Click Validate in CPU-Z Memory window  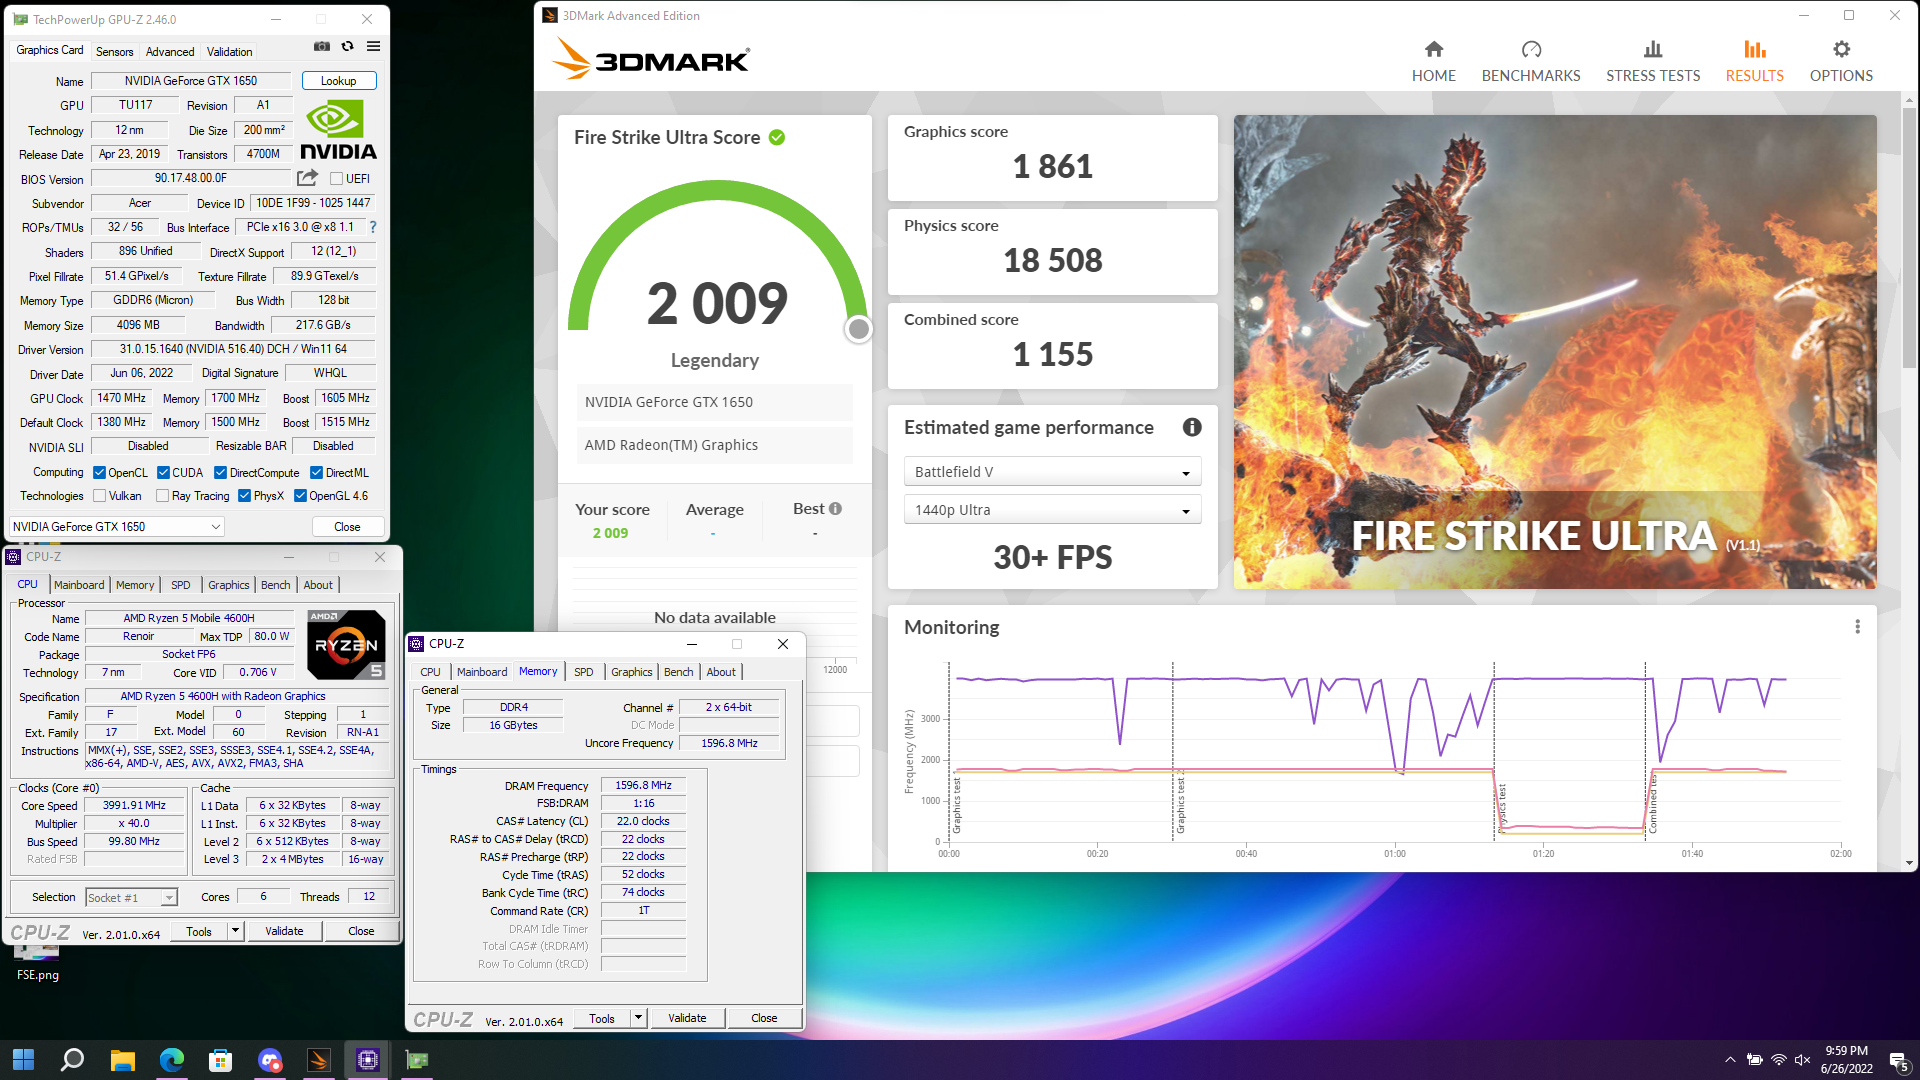(x=687, y=1018)
